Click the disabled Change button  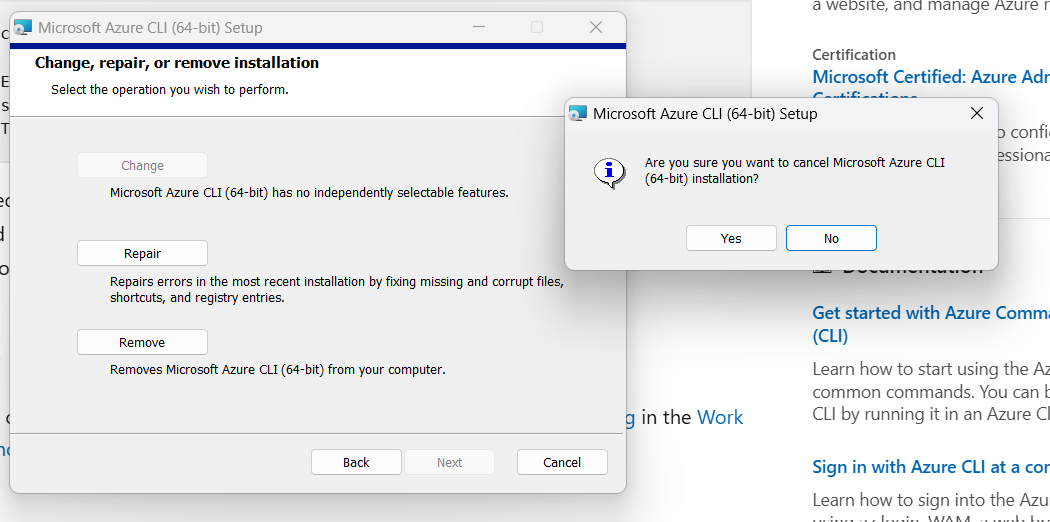142,165
